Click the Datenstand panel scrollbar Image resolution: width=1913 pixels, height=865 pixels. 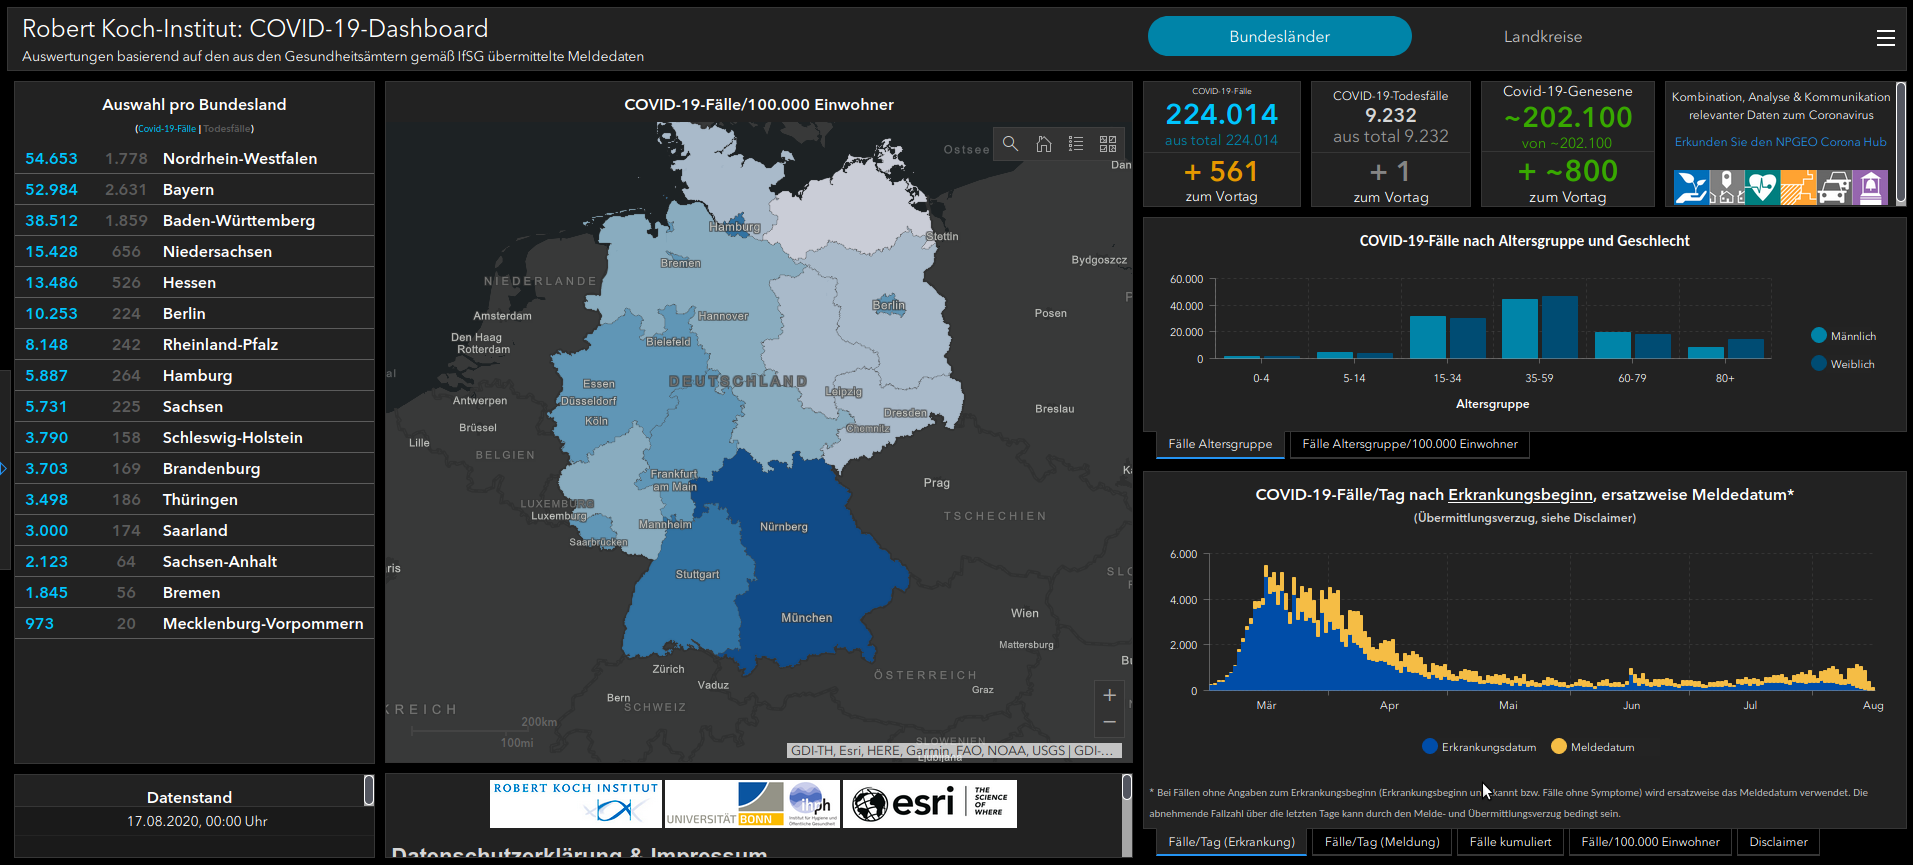(368, 790)
